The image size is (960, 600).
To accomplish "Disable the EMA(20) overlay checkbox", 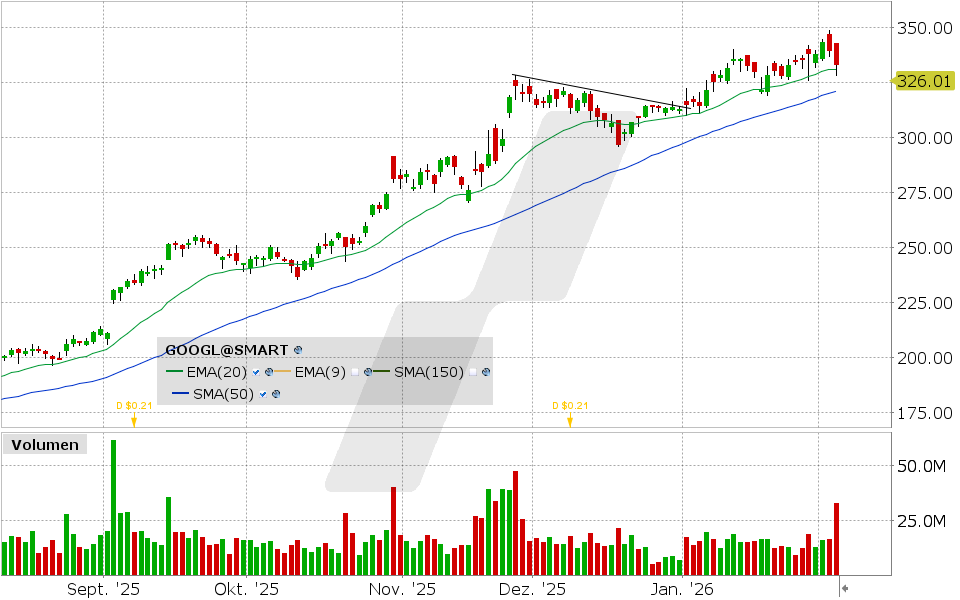I will tap(256, 373).
